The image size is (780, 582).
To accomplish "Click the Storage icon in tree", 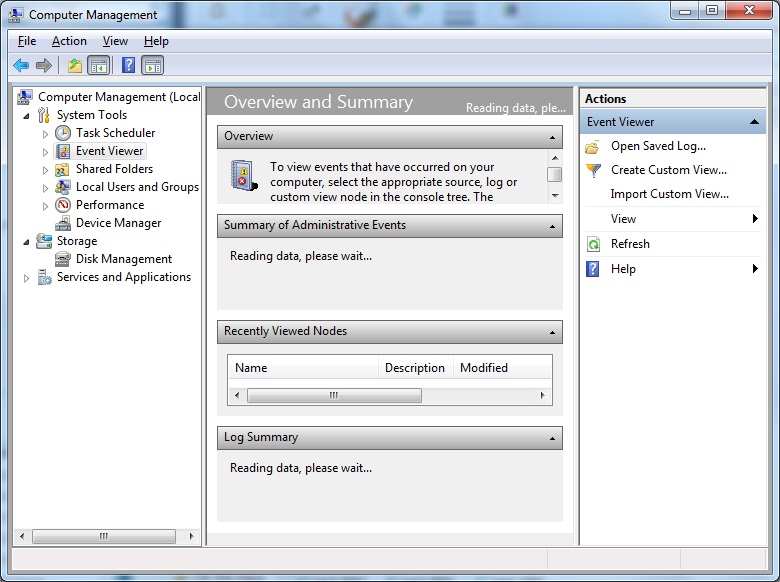I will (44, 241).
